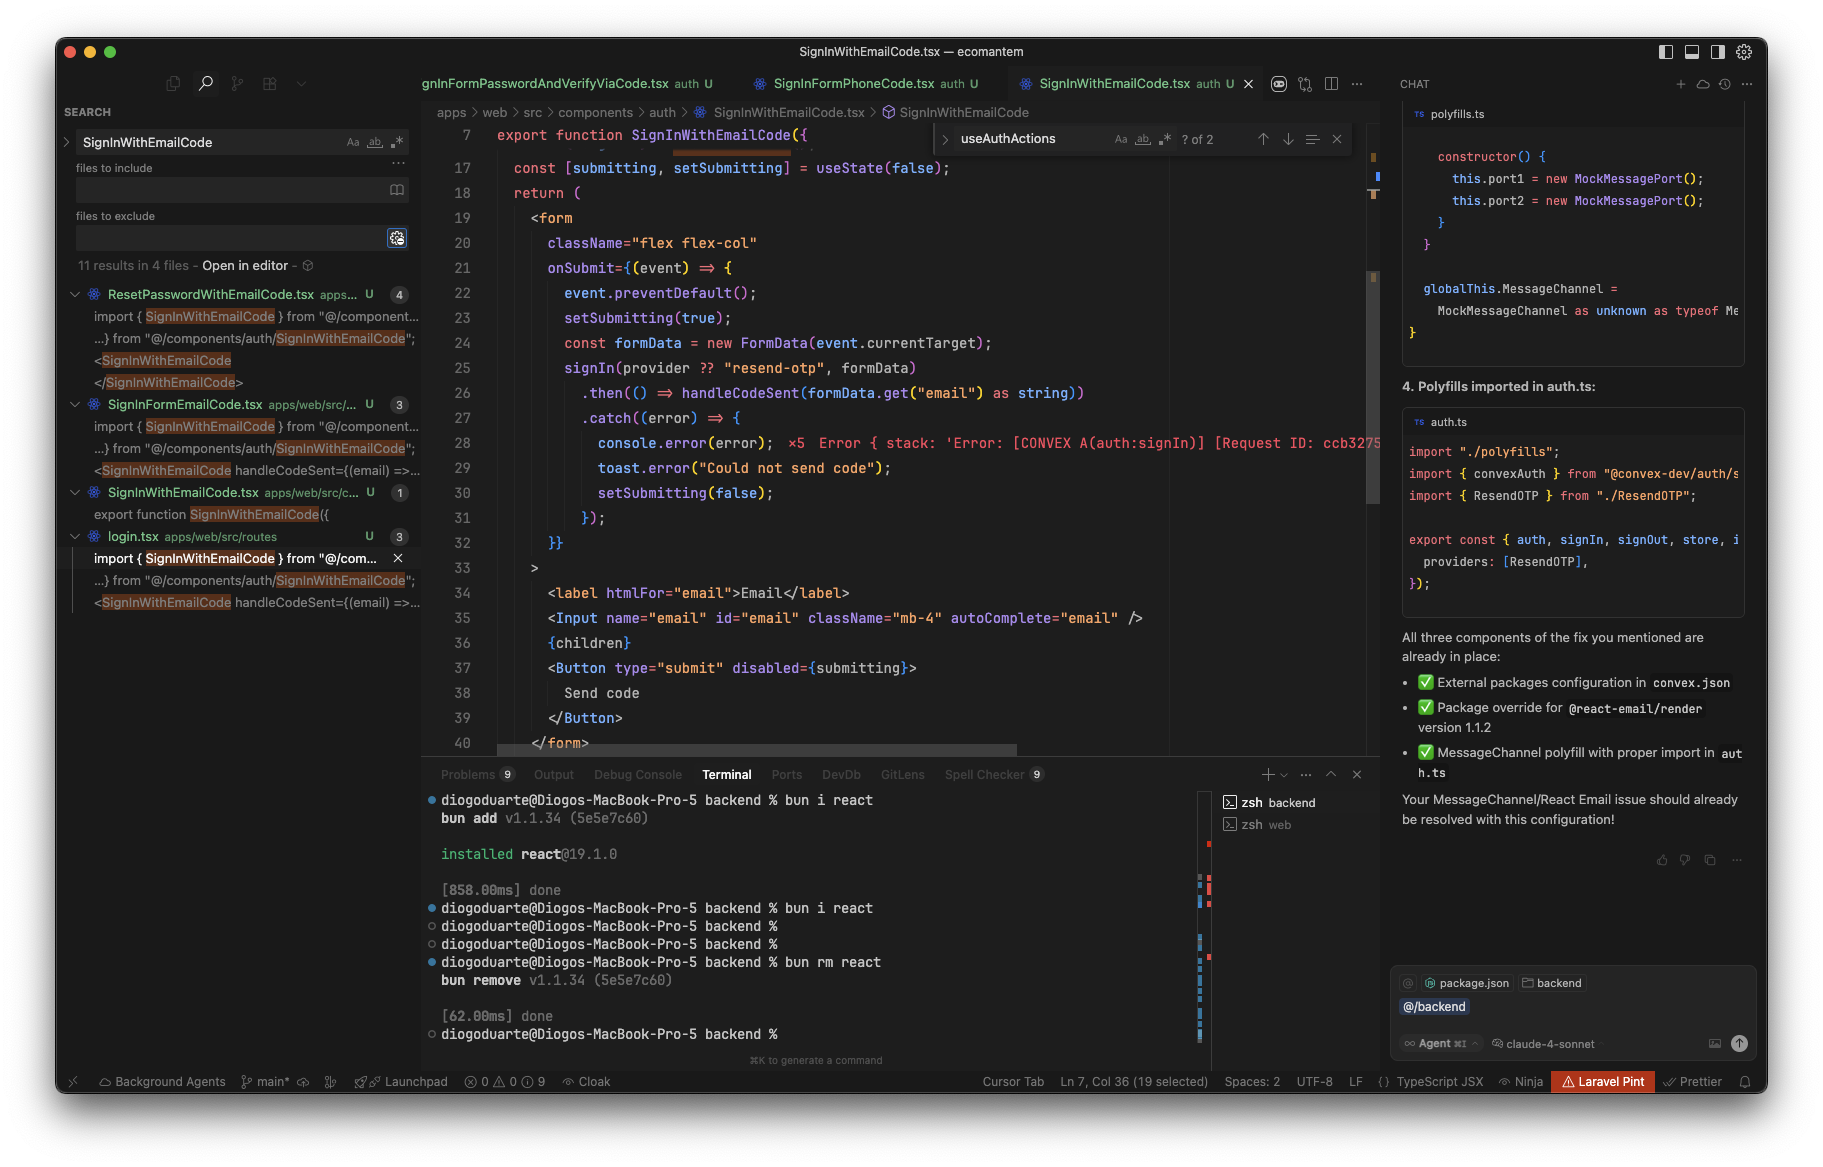This screenshot has height=1167, width=1823.
Task: Expand the Replace field in sidebar search
Action: pyautogui.click(x=67, y=142)
